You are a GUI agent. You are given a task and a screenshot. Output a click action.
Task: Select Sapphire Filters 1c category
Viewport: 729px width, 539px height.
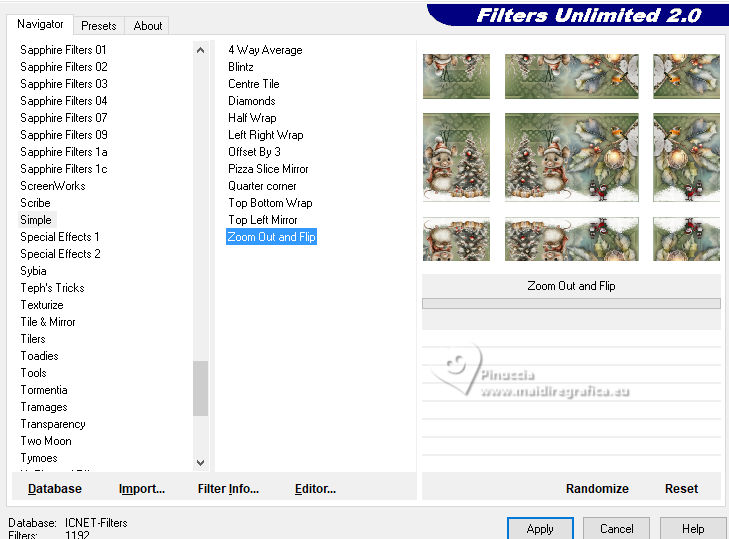64,169
